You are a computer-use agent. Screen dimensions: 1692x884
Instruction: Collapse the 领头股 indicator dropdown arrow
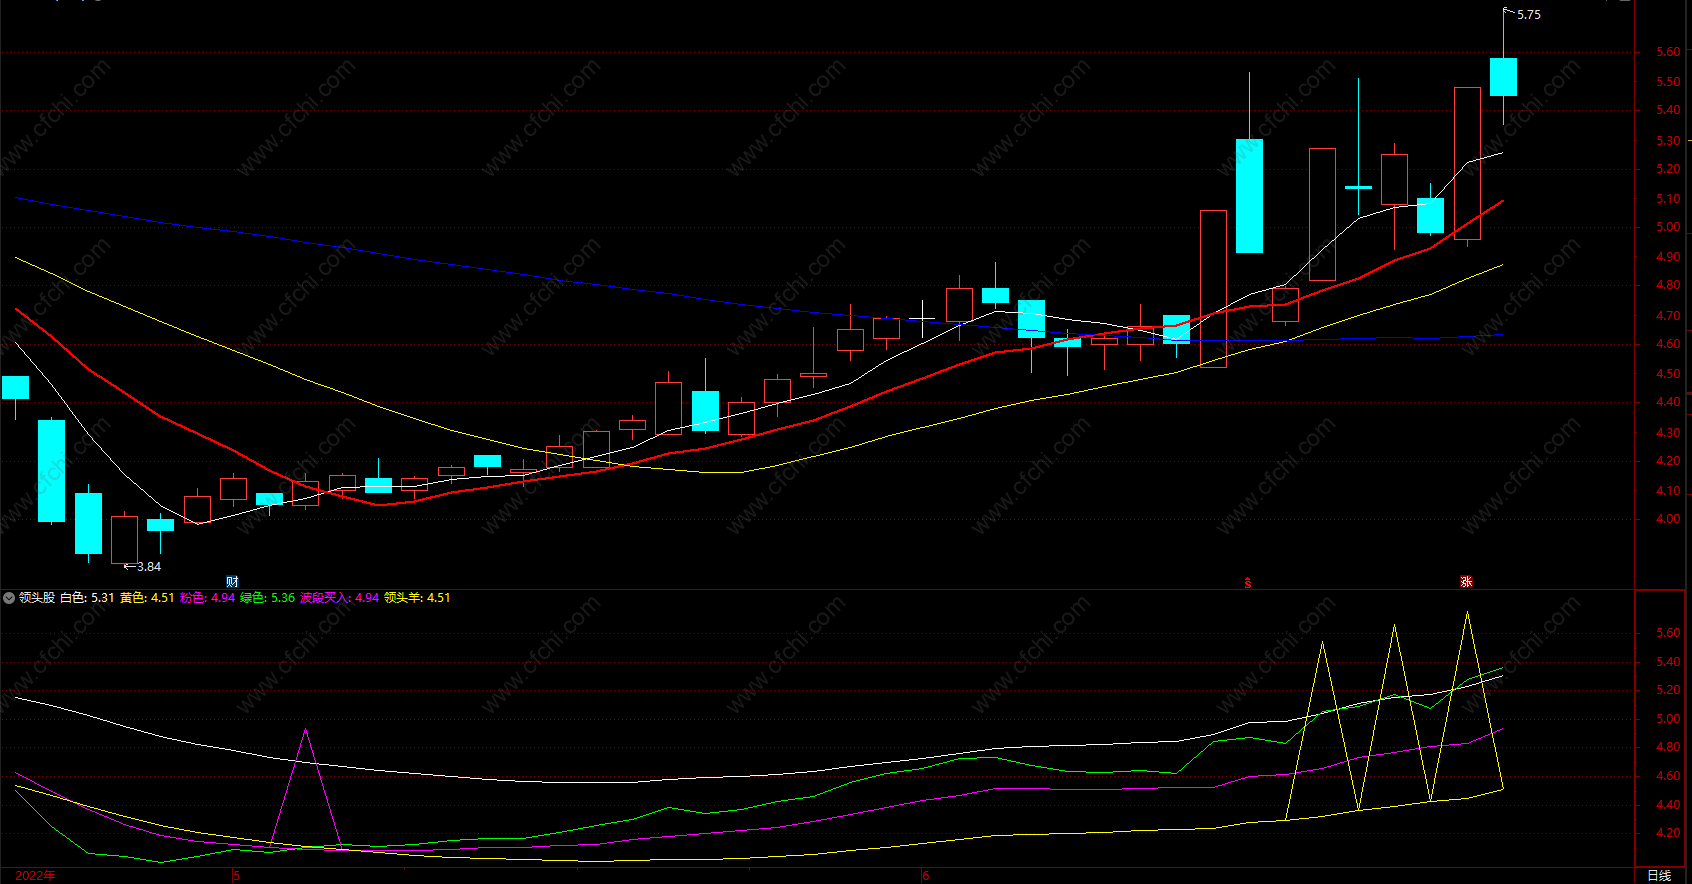coord(9,598)
